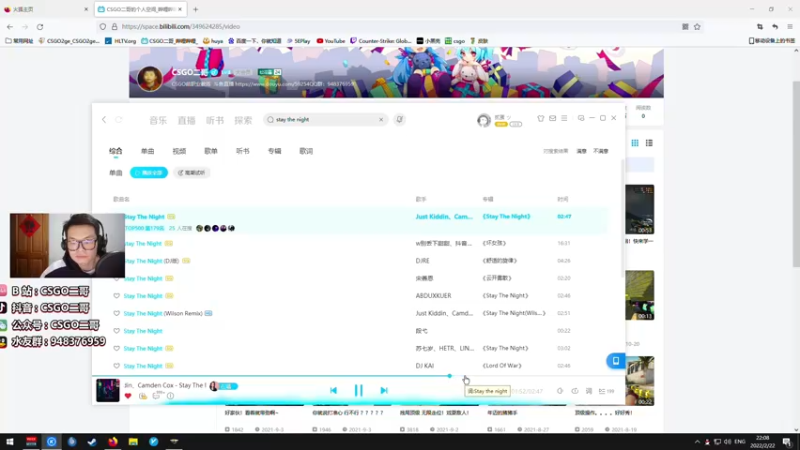800x450 pixels.
Task: Open album 《Stay The Night》 in first row
Action: [x=506, y=216]
